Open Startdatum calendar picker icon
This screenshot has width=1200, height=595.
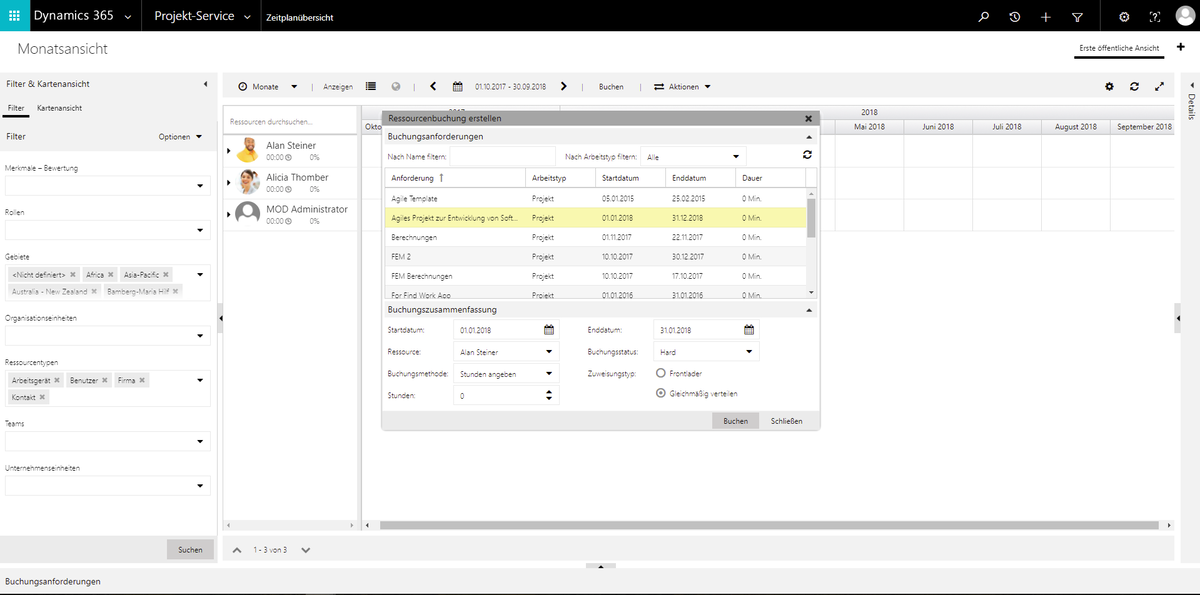(549, 330)
